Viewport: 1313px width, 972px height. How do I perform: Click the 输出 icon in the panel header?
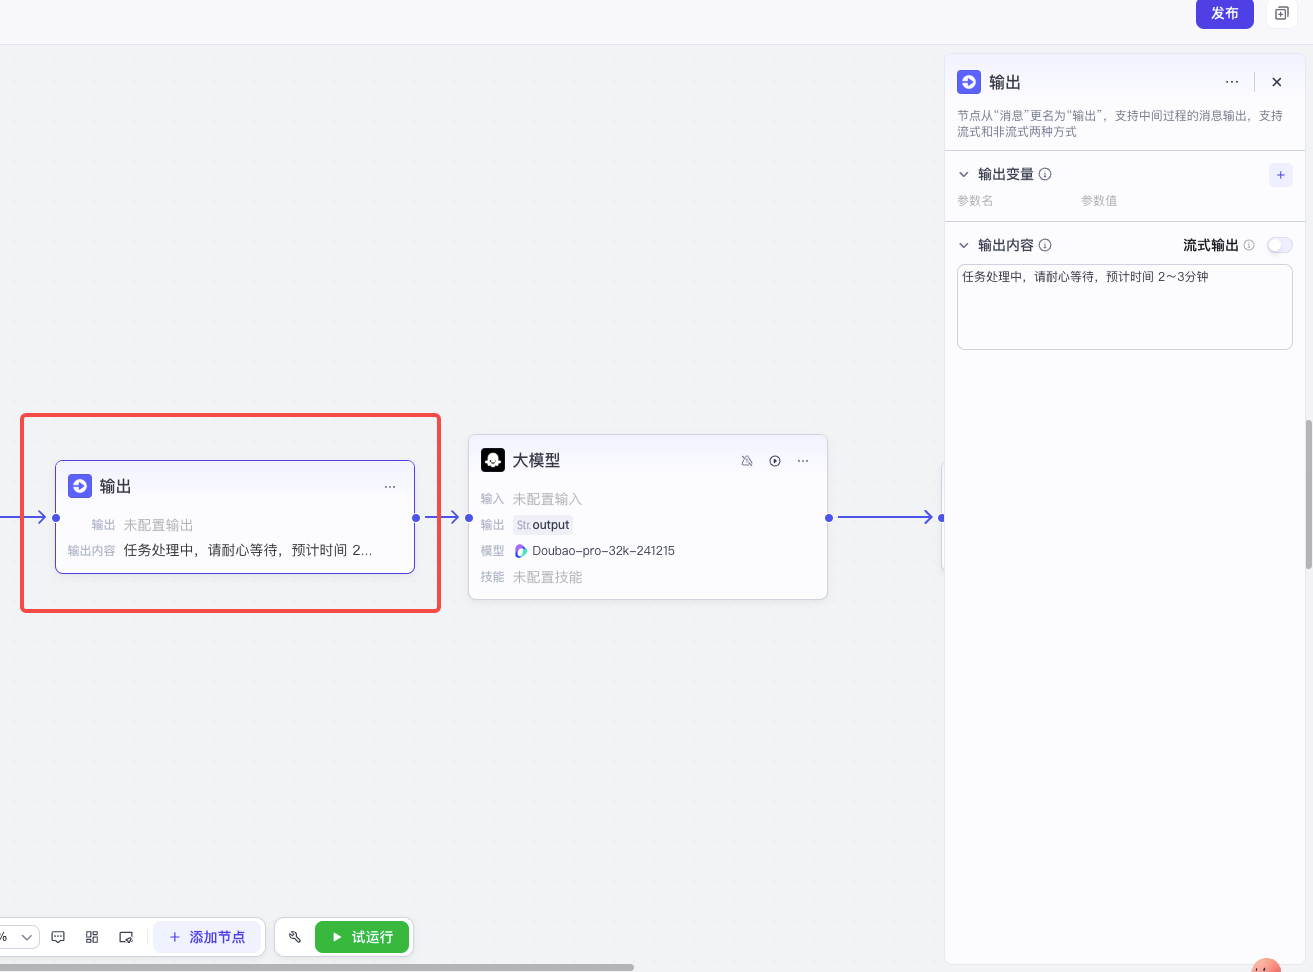point(969,82)
